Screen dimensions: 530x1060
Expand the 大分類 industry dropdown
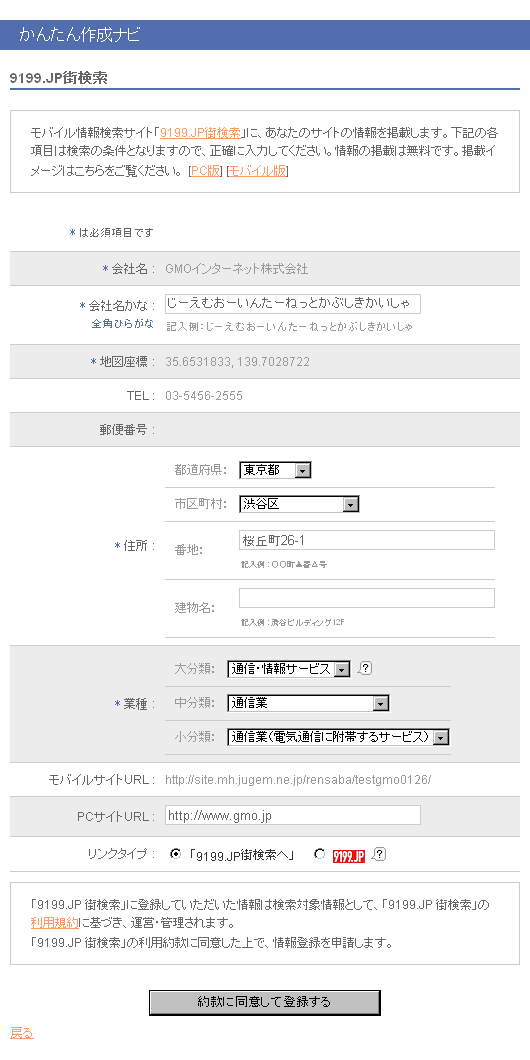(x=289, y=669)
